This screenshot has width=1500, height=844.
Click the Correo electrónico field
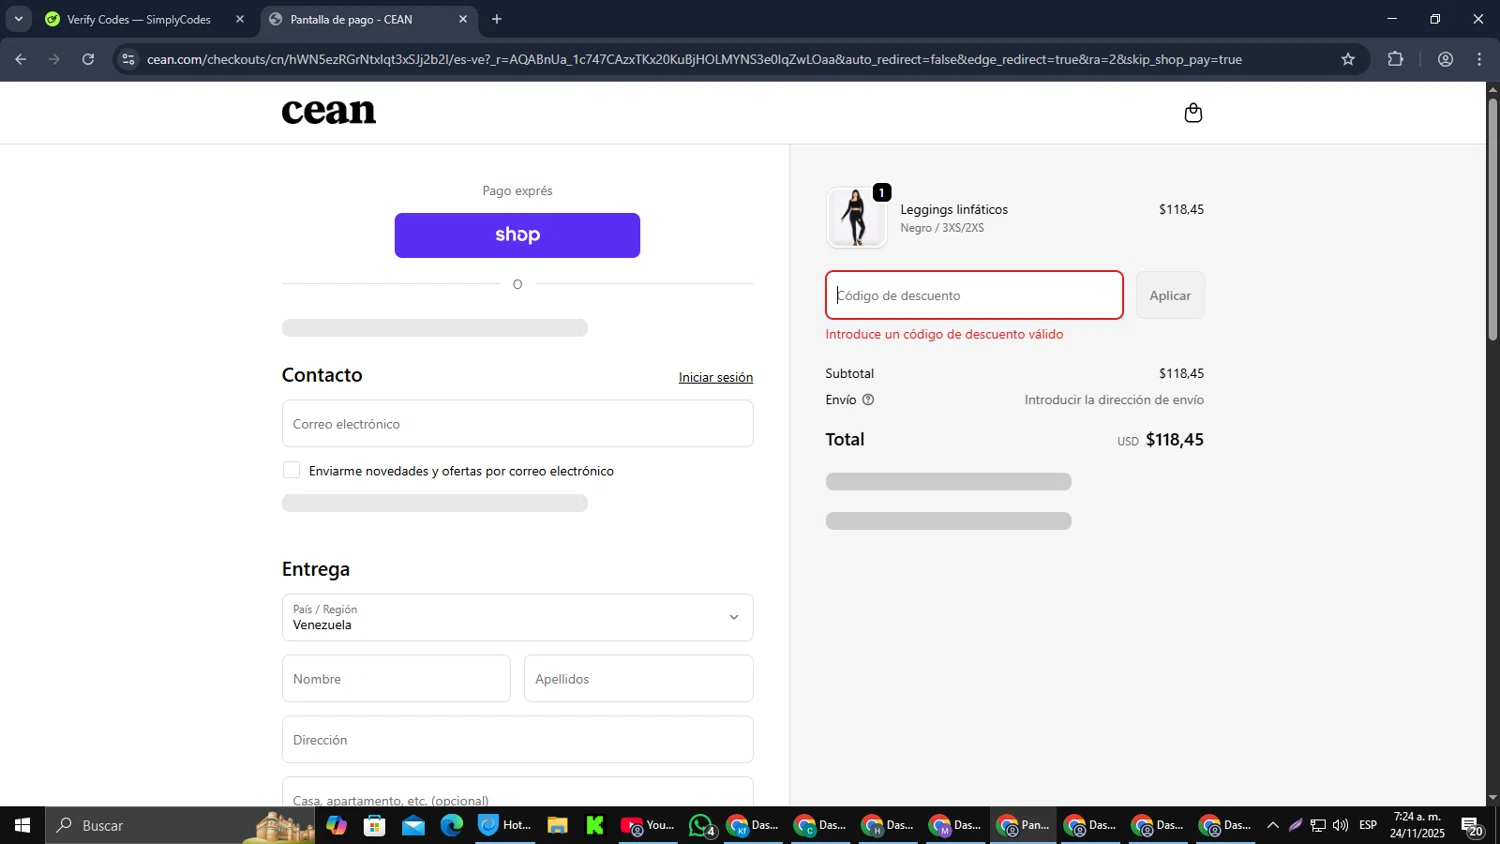point(517,424)
